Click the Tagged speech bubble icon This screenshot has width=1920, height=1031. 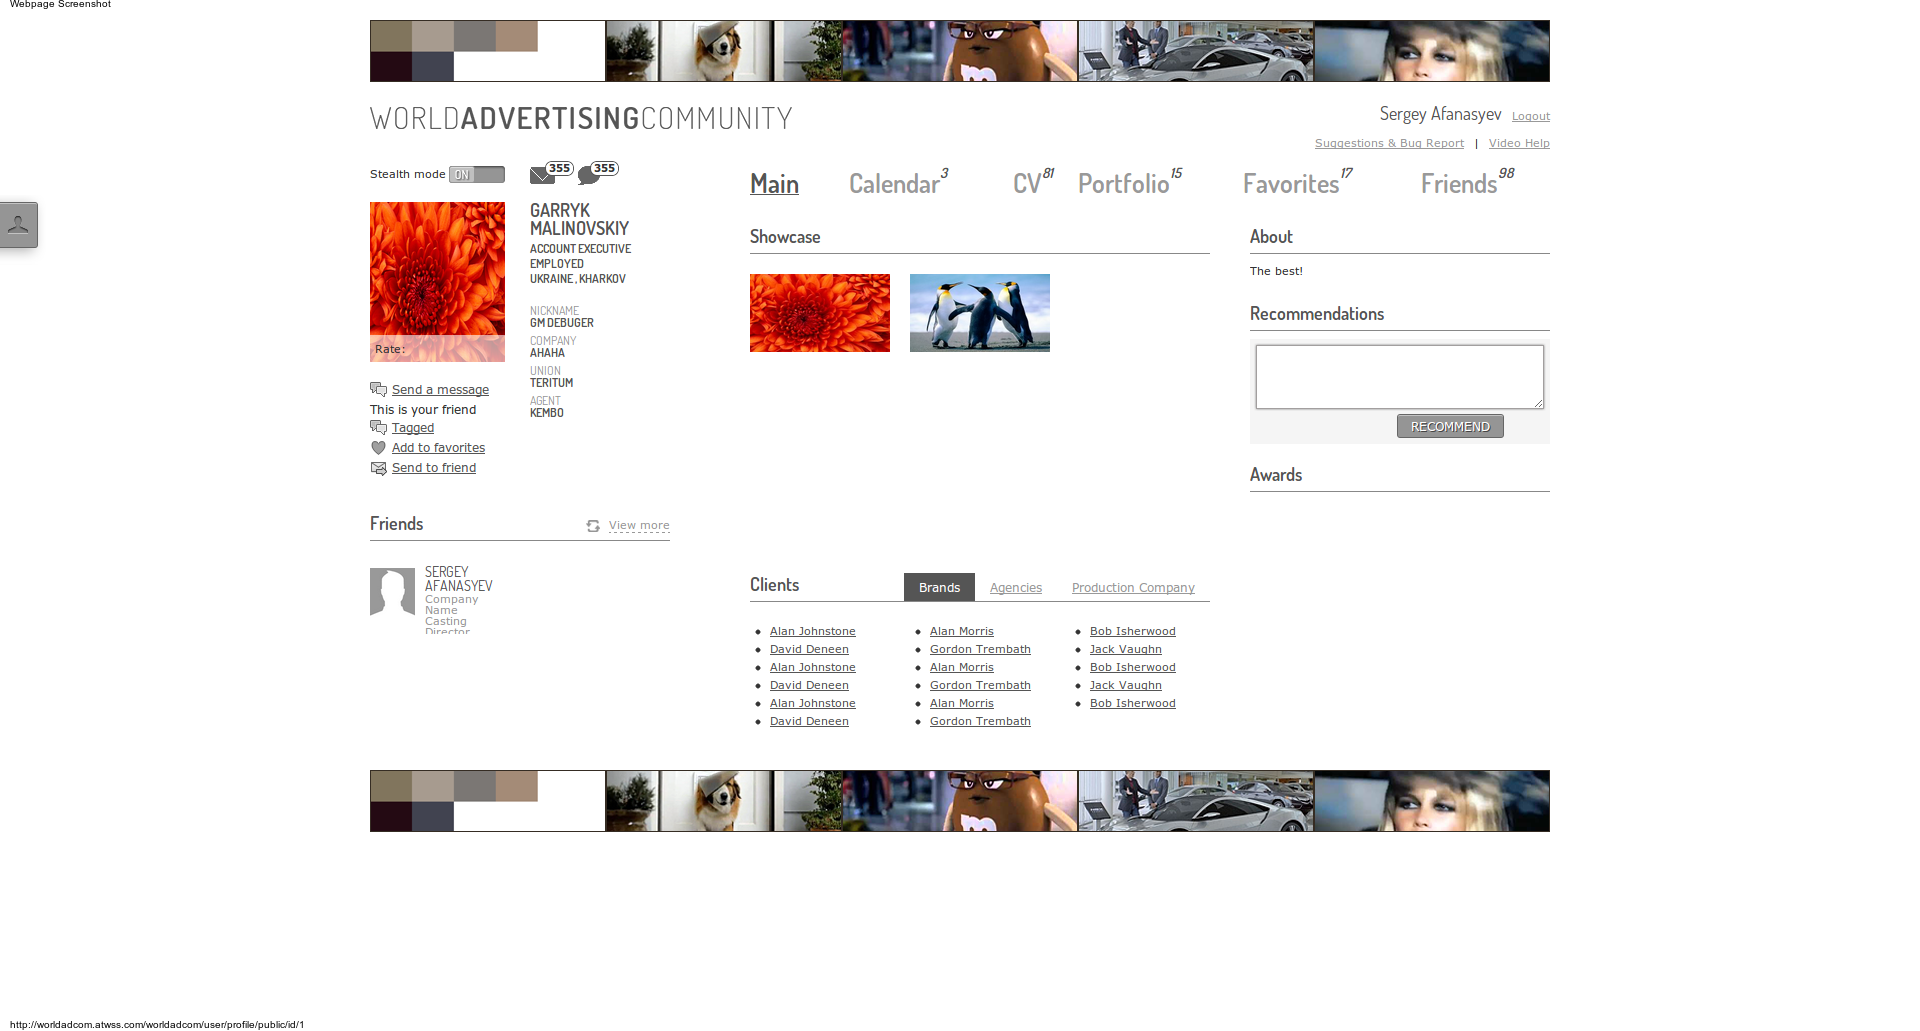378,428
